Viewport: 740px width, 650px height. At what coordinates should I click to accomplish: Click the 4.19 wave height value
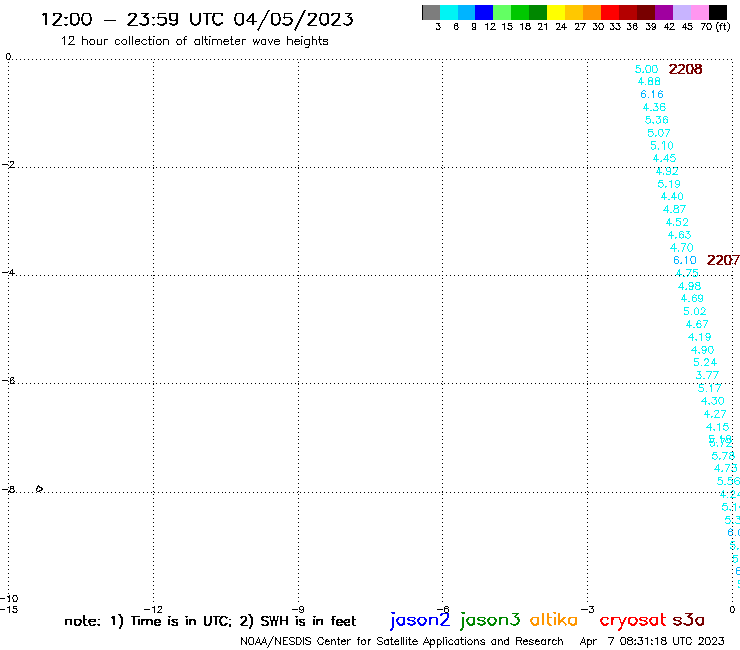(699, 337)
